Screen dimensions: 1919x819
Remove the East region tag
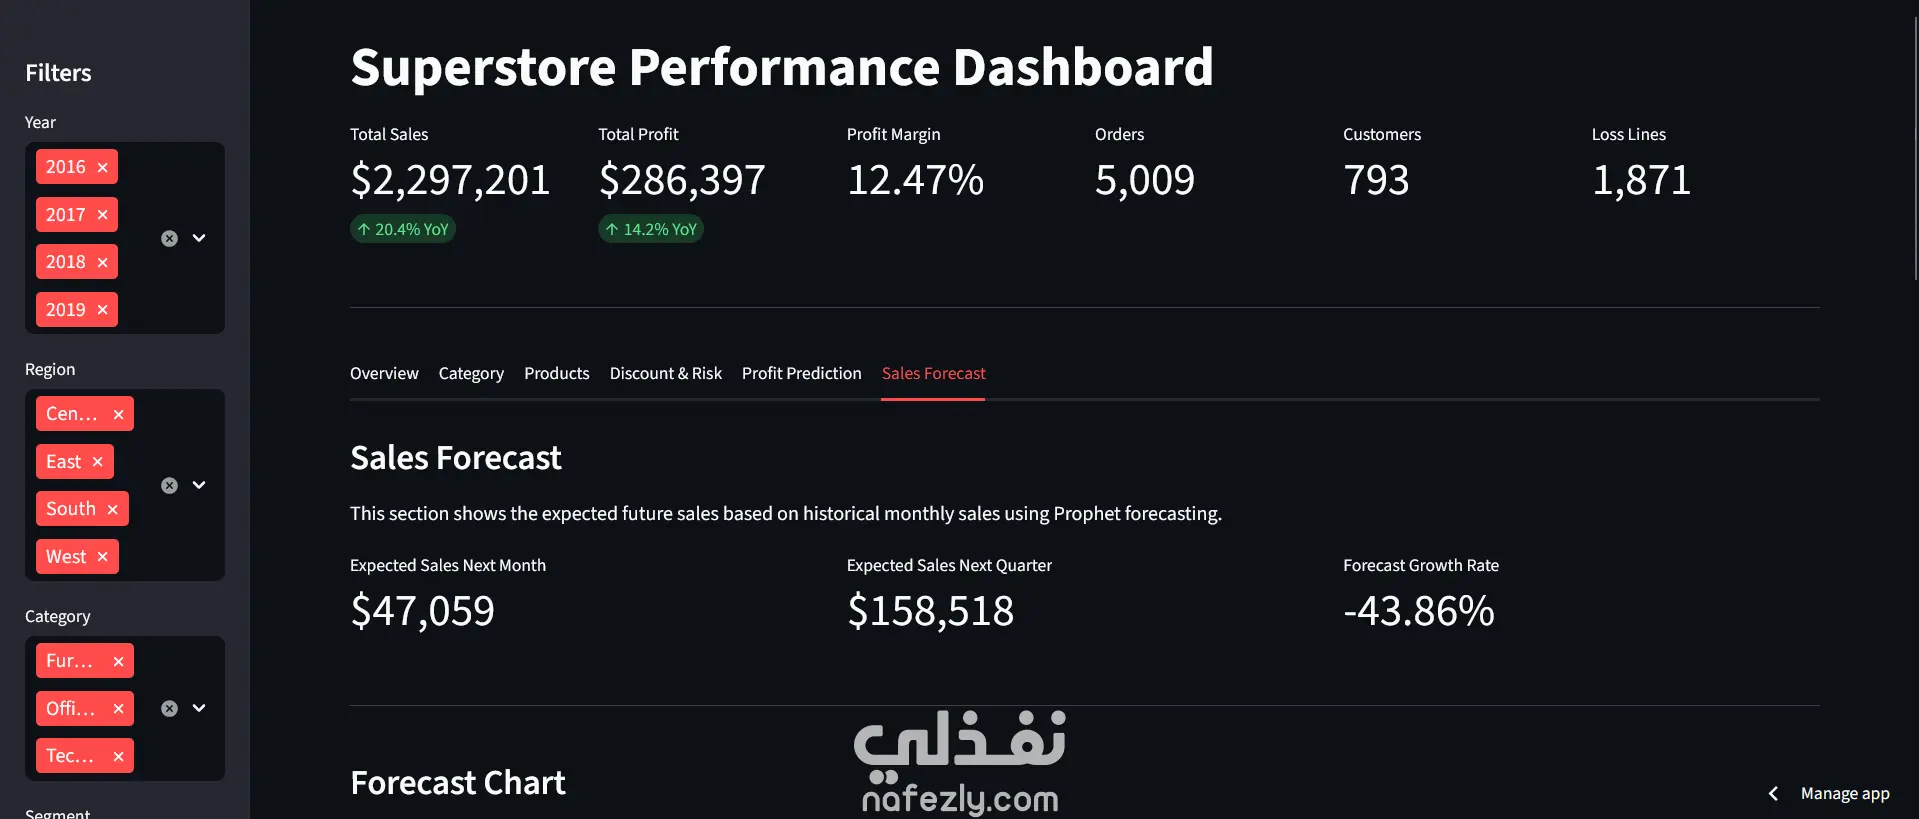coord(97,462)
